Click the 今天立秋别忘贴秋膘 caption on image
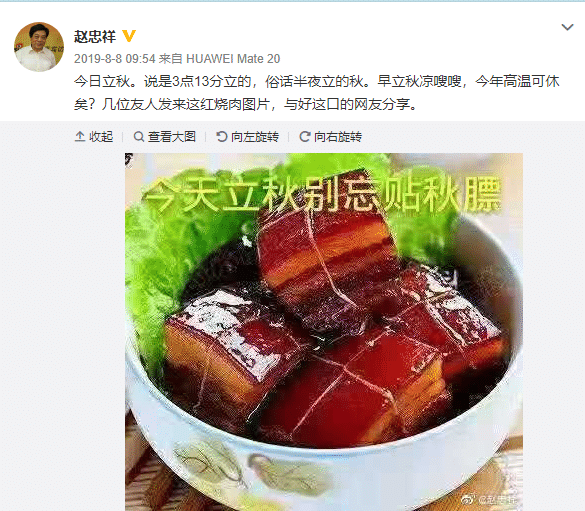This screenshot has height=511, width=585. (x=322, y=195)
